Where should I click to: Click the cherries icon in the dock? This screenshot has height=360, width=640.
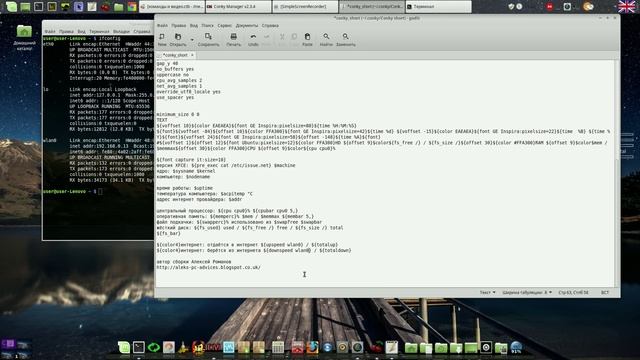[376, 347]
